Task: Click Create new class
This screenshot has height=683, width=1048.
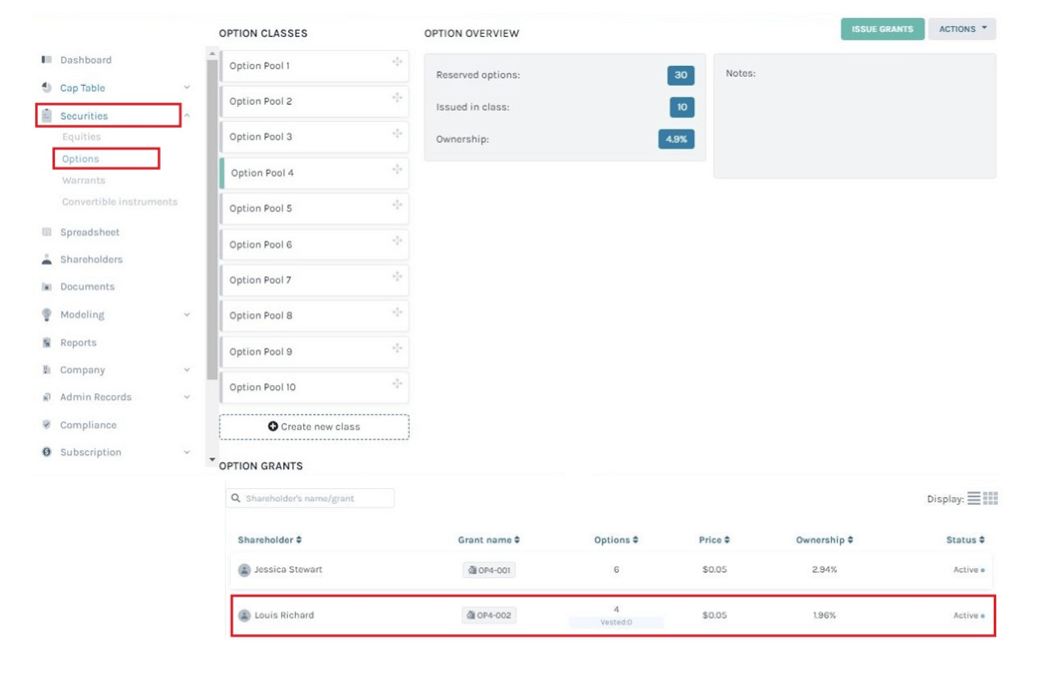Action: point(313,426)
